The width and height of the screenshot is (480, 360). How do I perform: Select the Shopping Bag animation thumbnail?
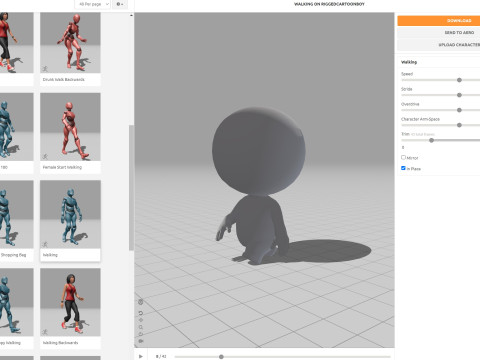(x=17, y=215)
